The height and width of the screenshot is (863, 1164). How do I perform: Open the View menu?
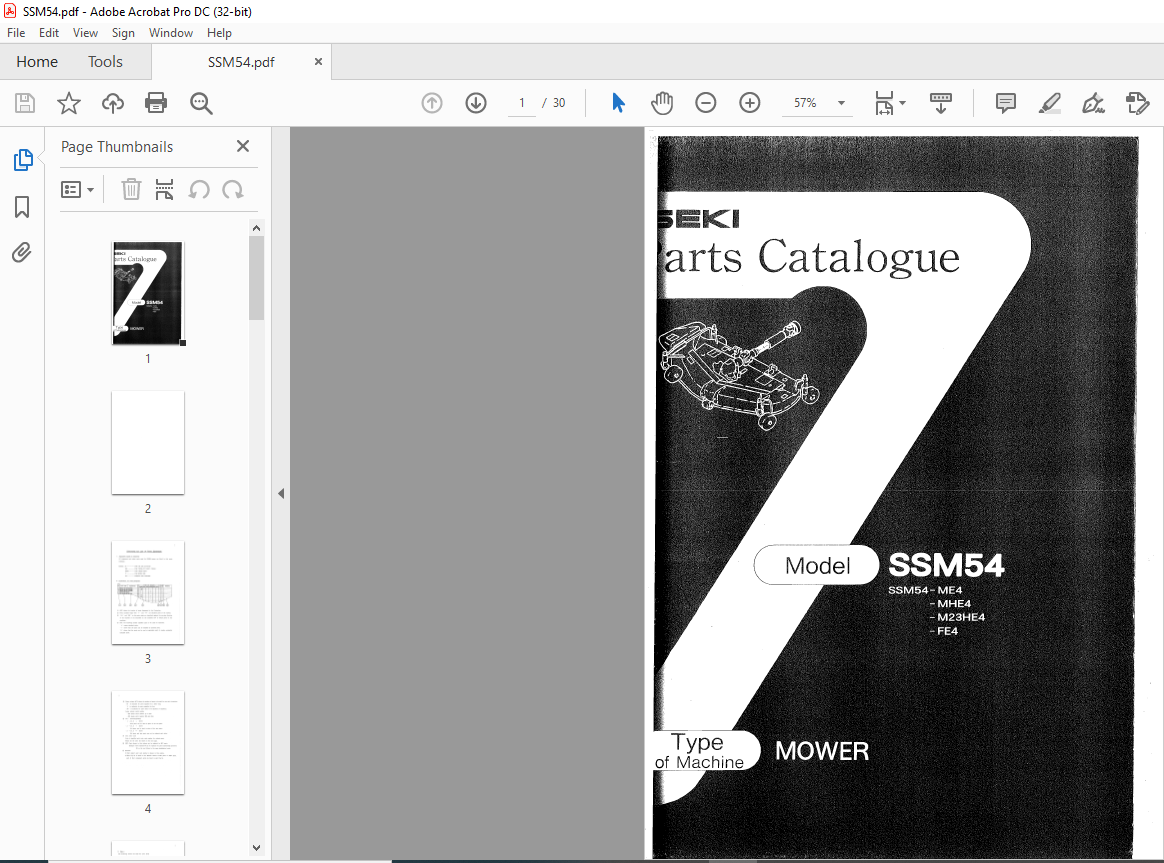(85, 33)
